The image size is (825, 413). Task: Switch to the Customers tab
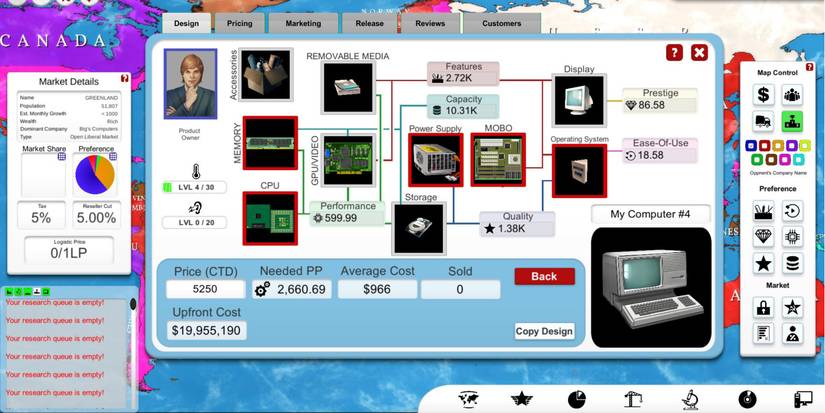pyautogui.click(x=501, y=24)
